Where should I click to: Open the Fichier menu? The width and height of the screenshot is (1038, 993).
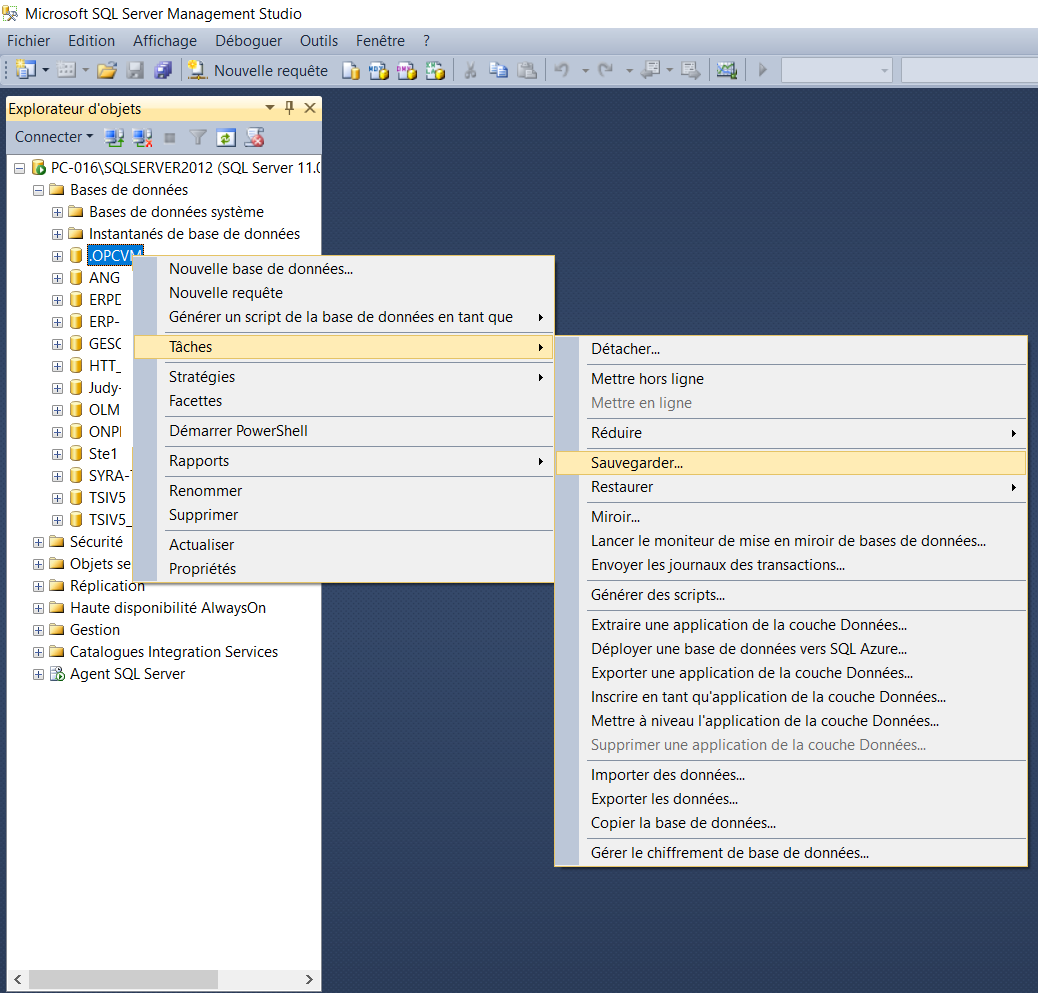[28, 41]
